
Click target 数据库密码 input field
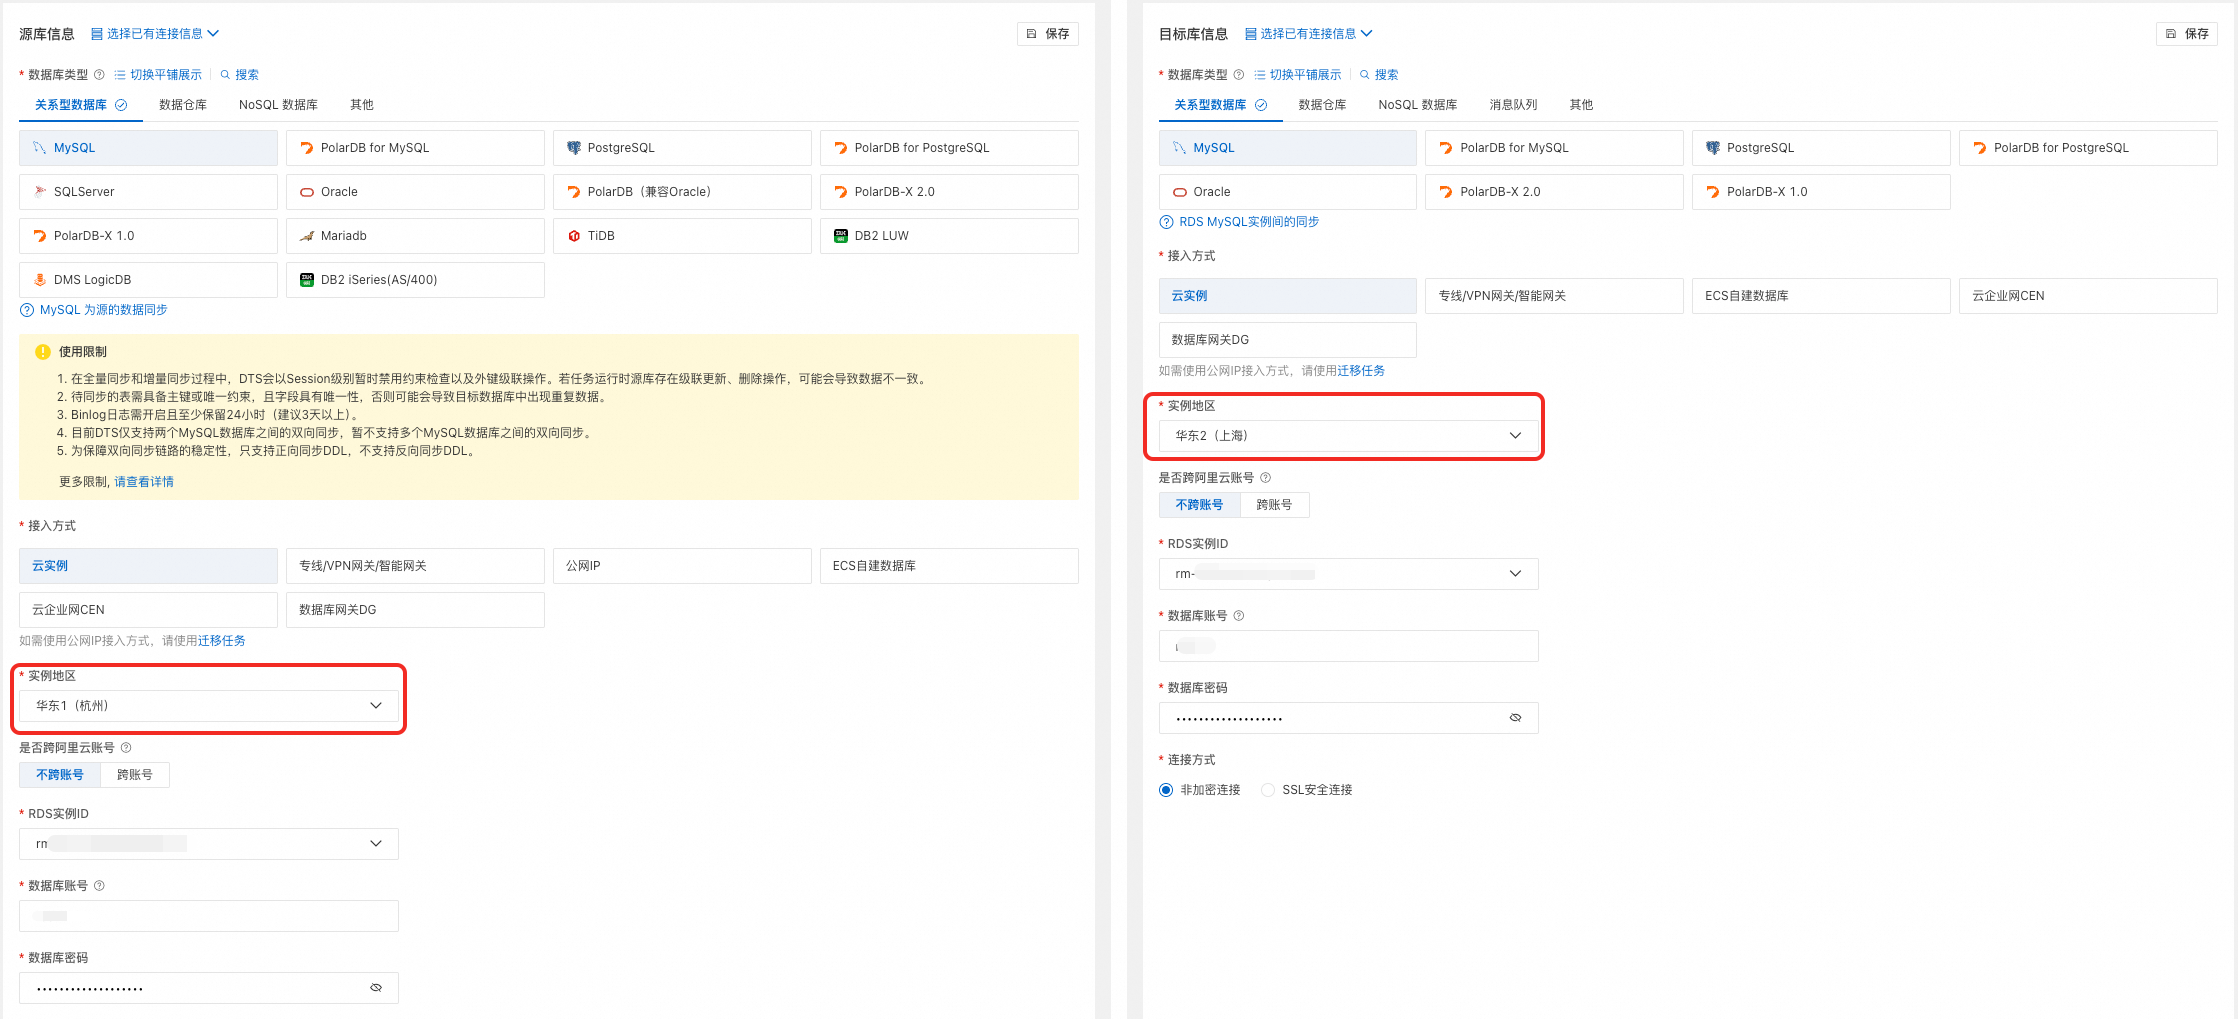pyautogui.click(x=1348, y=718)
